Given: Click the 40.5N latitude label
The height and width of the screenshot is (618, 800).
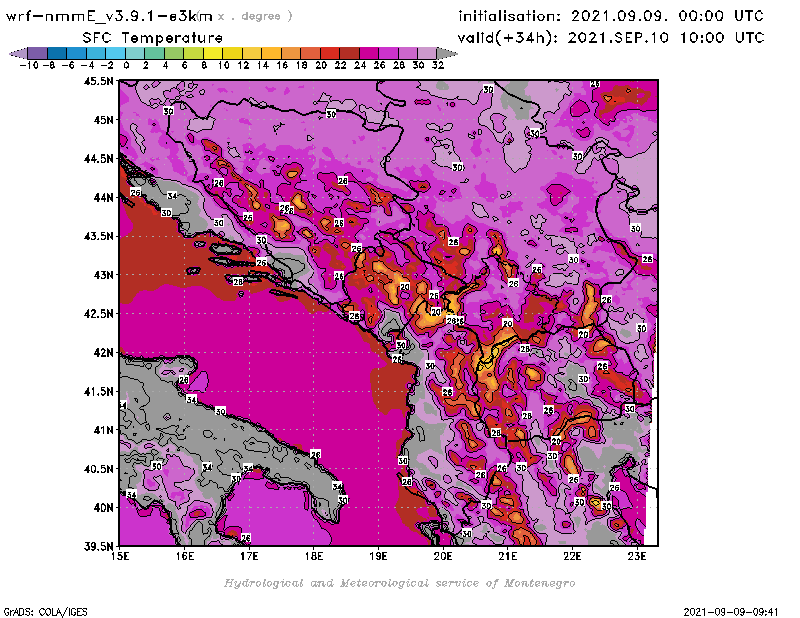Looking at the screenshot, I should tap(98, 468).
